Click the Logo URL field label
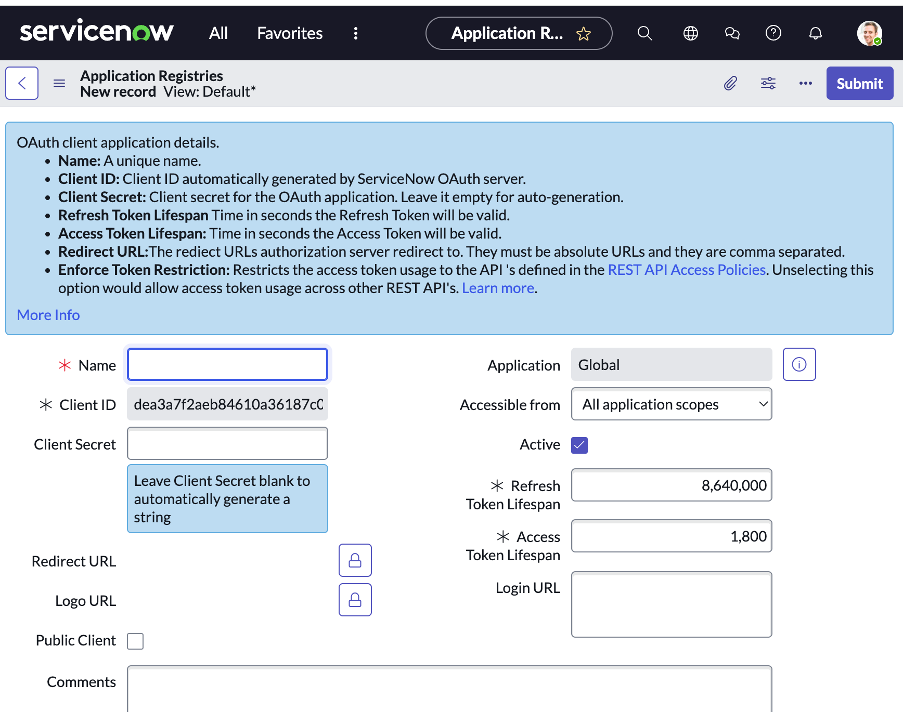 click(x=85, y=601)
